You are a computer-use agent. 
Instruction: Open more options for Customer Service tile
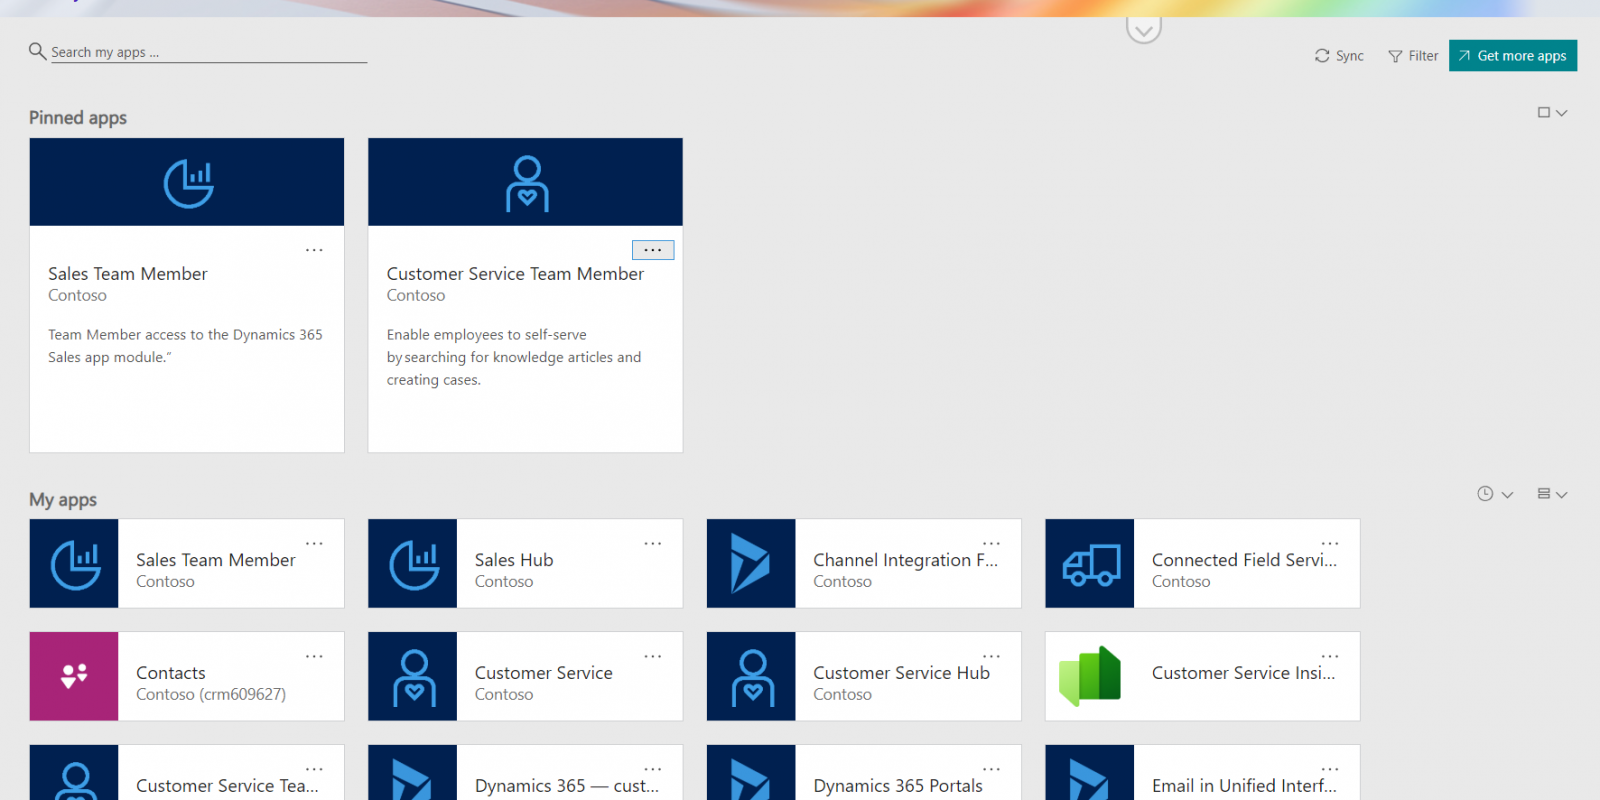pos(653,657)
